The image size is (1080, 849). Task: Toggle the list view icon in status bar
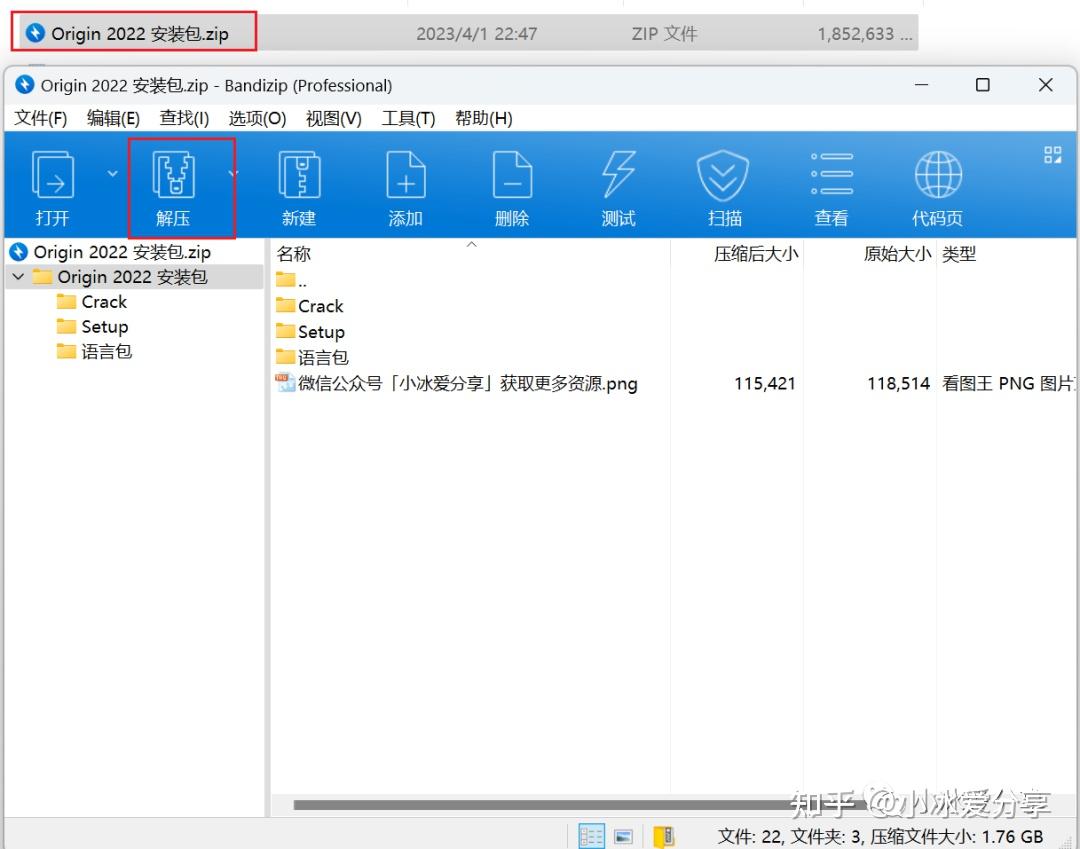point(591,835)
